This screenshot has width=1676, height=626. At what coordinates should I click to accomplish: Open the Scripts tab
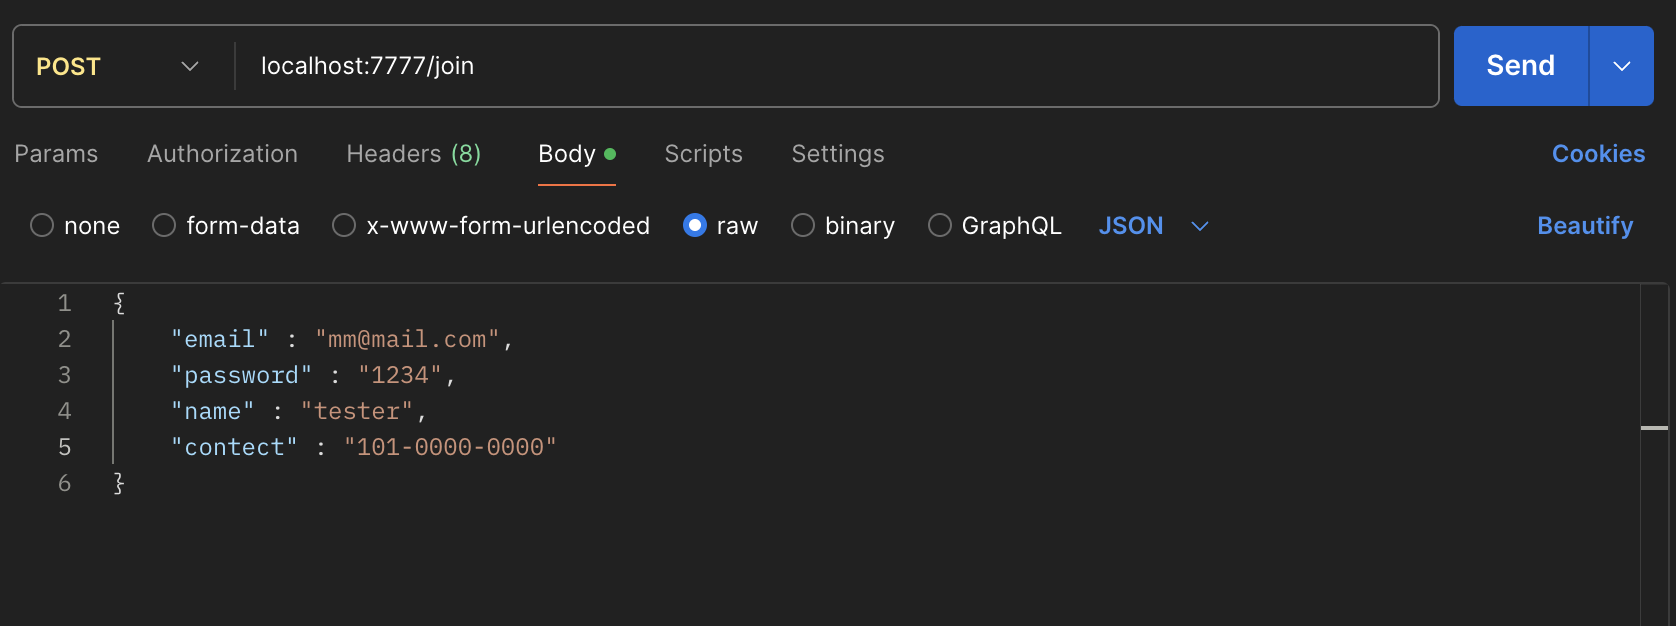pos(703,154)
